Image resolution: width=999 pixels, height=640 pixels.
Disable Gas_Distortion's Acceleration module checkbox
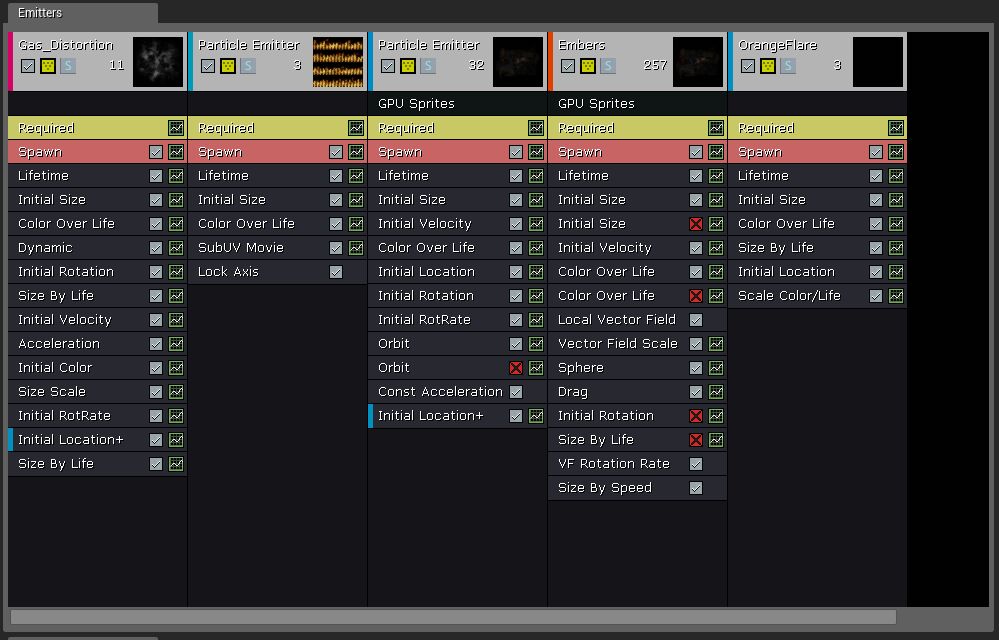156,343
